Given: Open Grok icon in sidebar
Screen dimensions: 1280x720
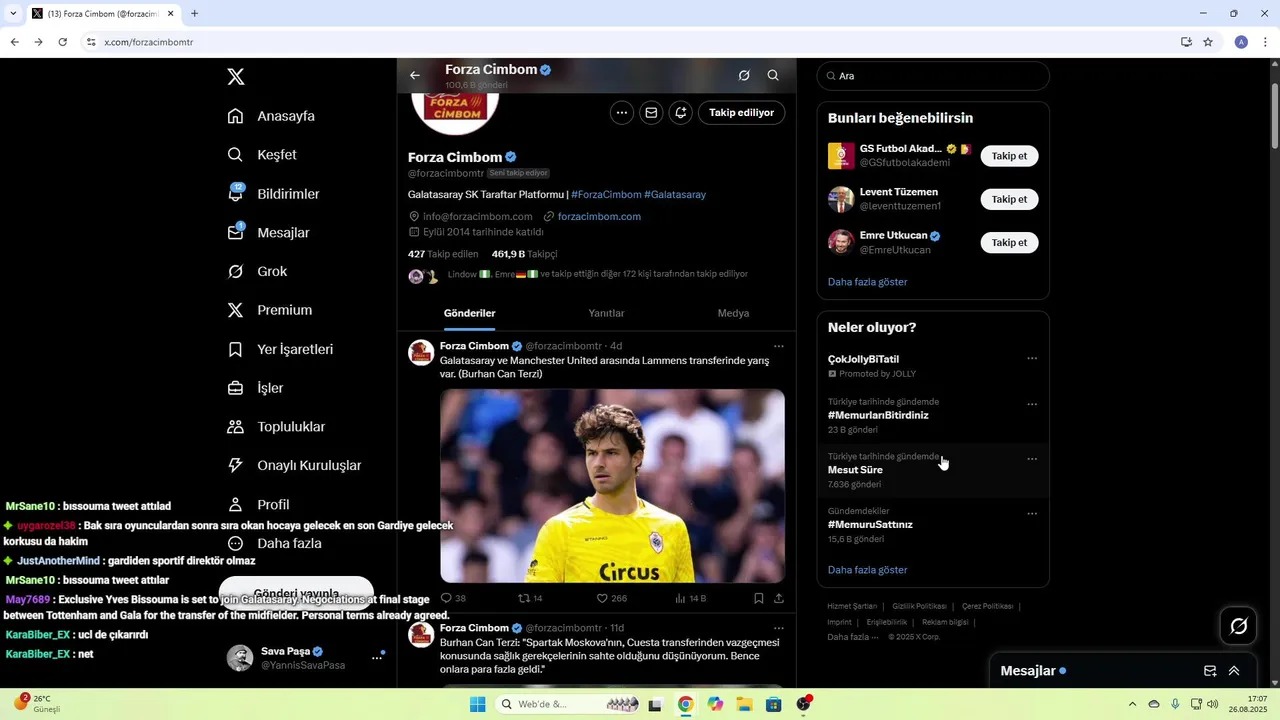Looking at the screenshot, I should [x=235, y=271].
